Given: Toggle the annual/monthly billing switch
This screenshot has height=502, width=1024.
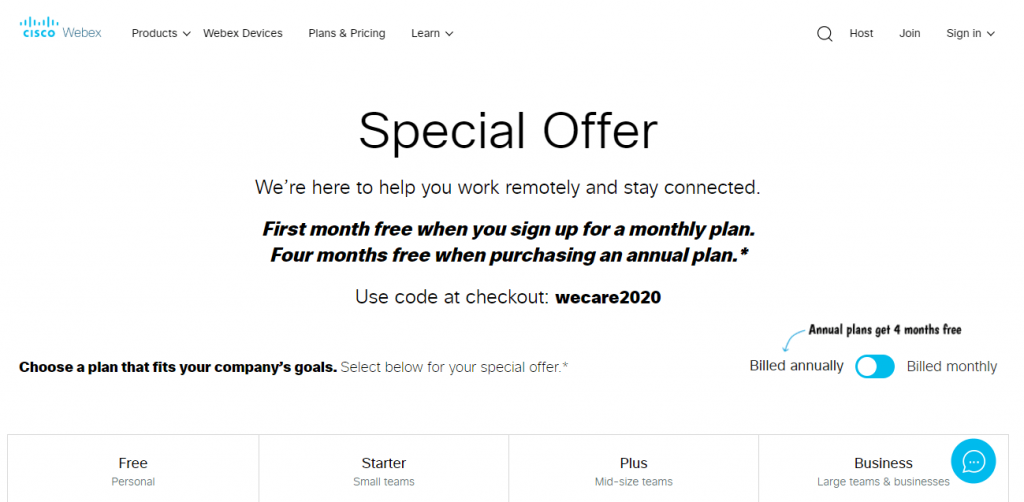Looking at the screenshot, I should pyautogui.click(x=874, y=367).
